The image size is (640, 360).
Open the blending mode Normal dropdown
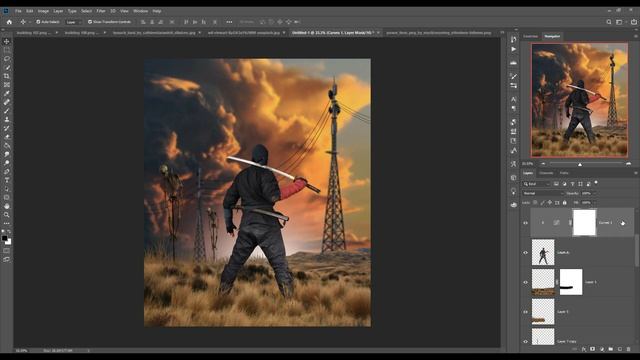[543, 193]
